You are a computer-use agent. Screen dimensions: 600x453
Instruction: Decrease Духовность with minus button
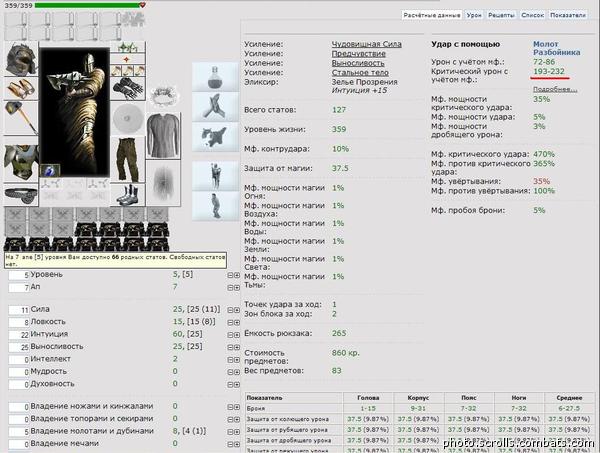point(230,385)
